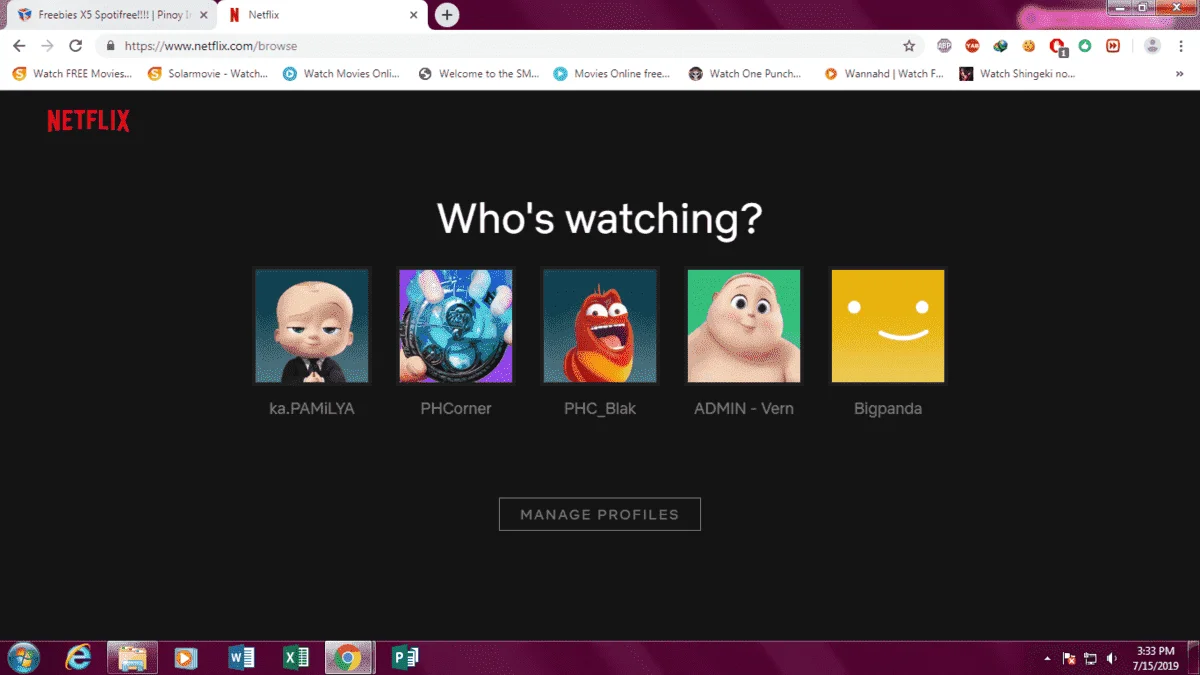Open the Watch Shingeki no bookmark
Viewport: 1200px width, 675px height.
point(1018,74)
